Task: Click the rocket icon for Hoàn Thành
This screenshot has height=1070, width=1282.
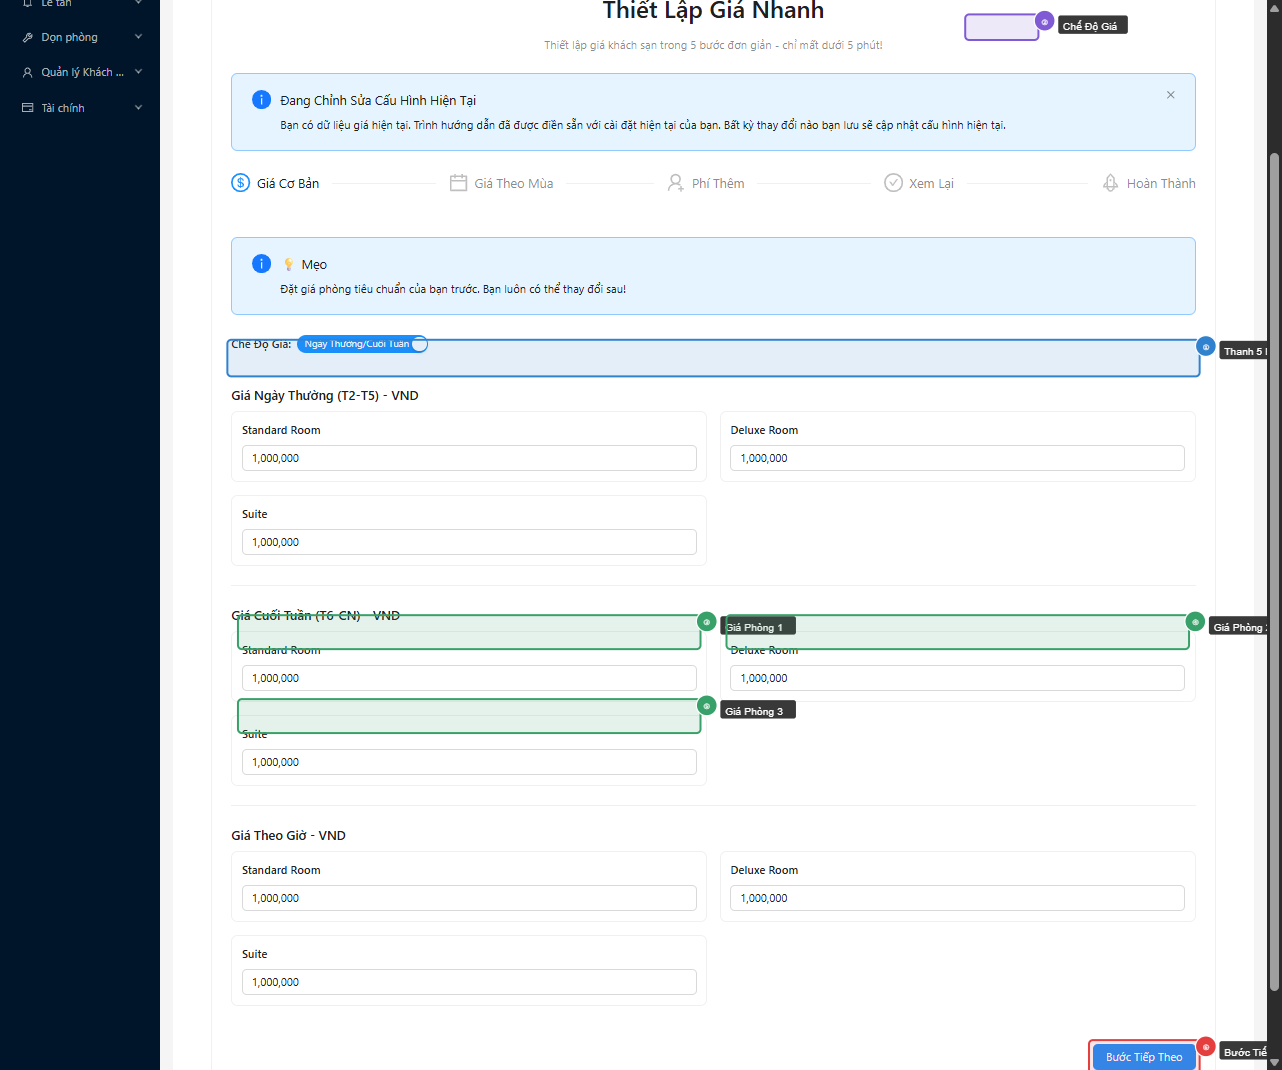Action: pyautogui.click(x=1110, y=183)
